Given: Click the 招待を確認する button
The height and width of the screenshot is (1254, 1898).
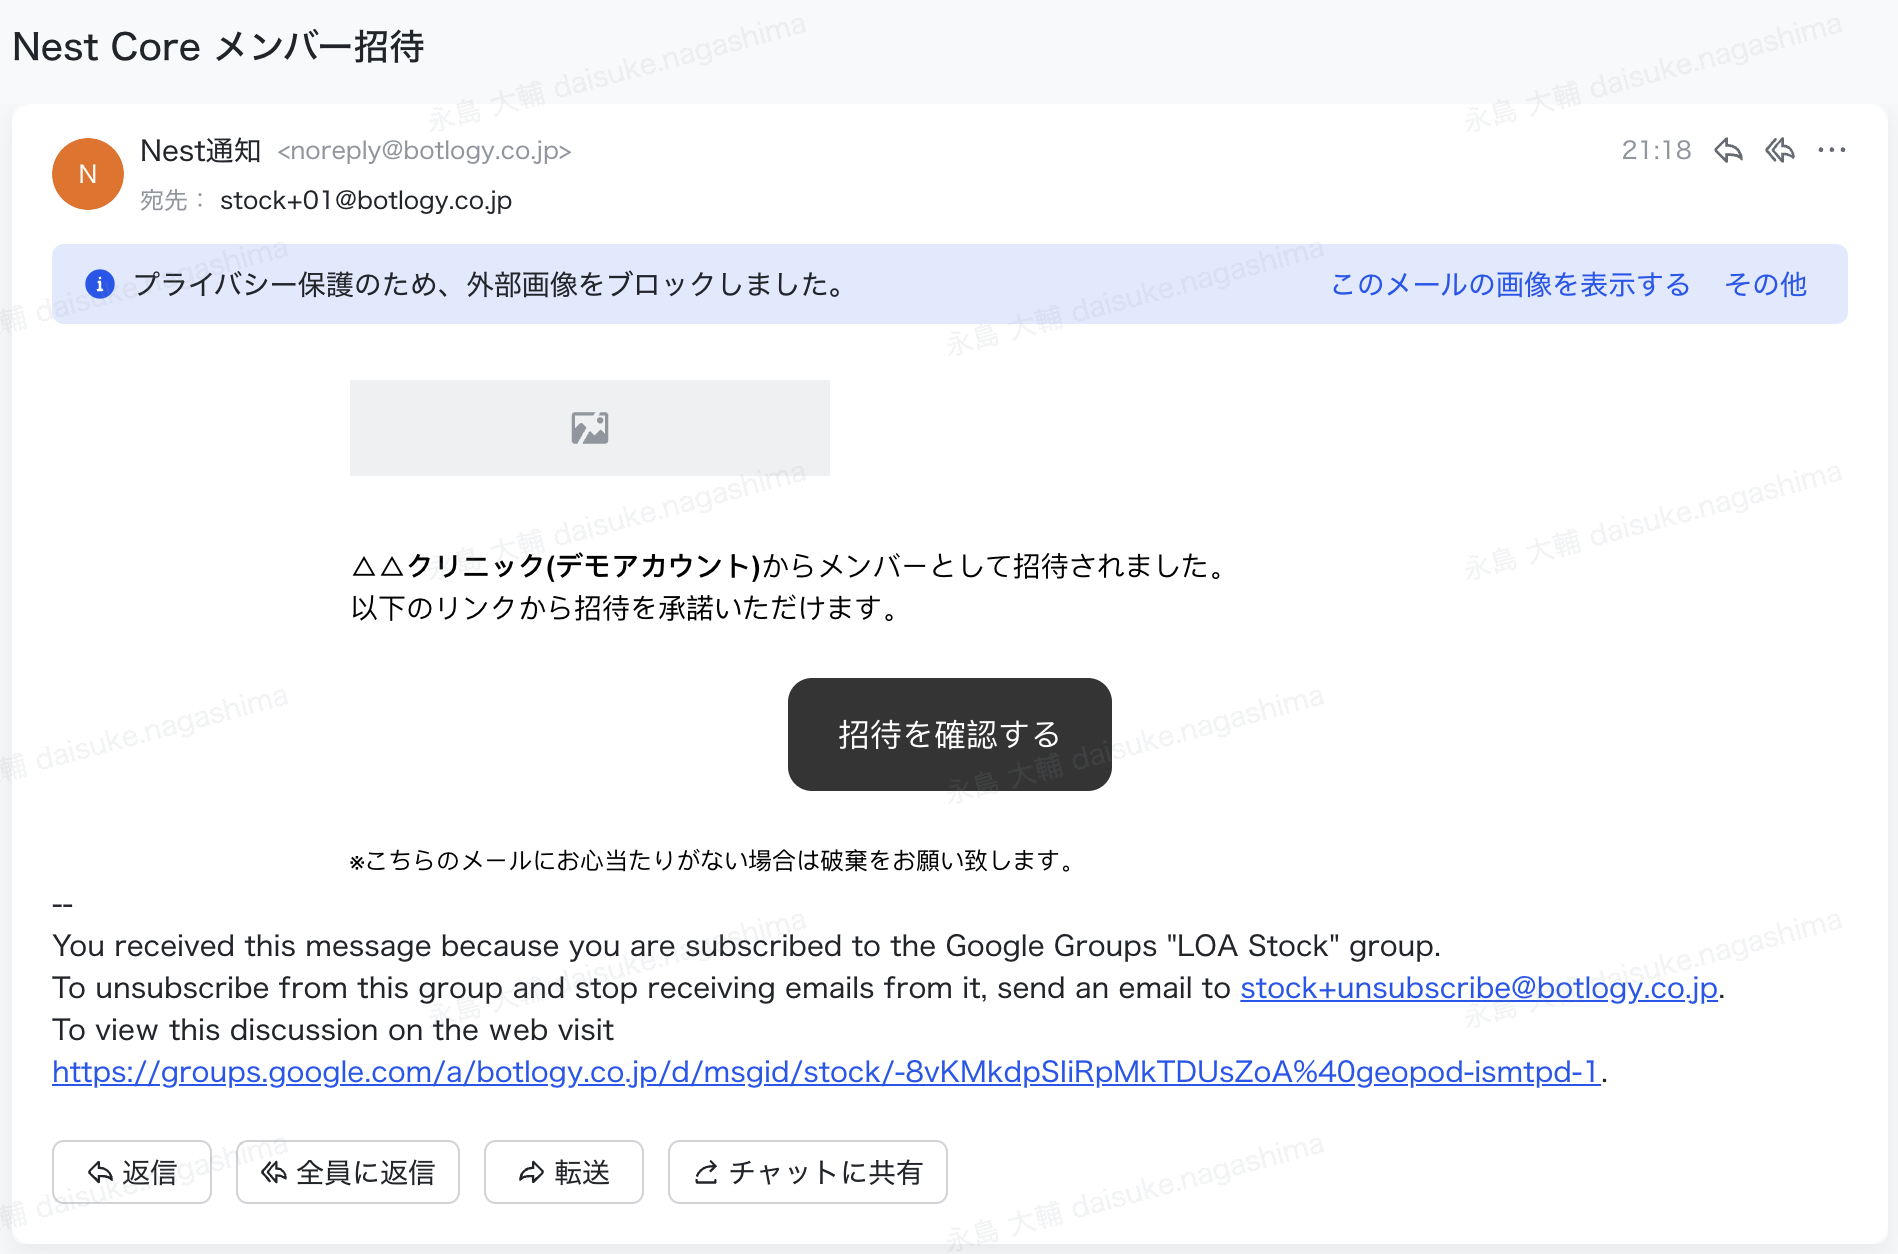Looking at the screenshot, I should (x=950, y=735).
